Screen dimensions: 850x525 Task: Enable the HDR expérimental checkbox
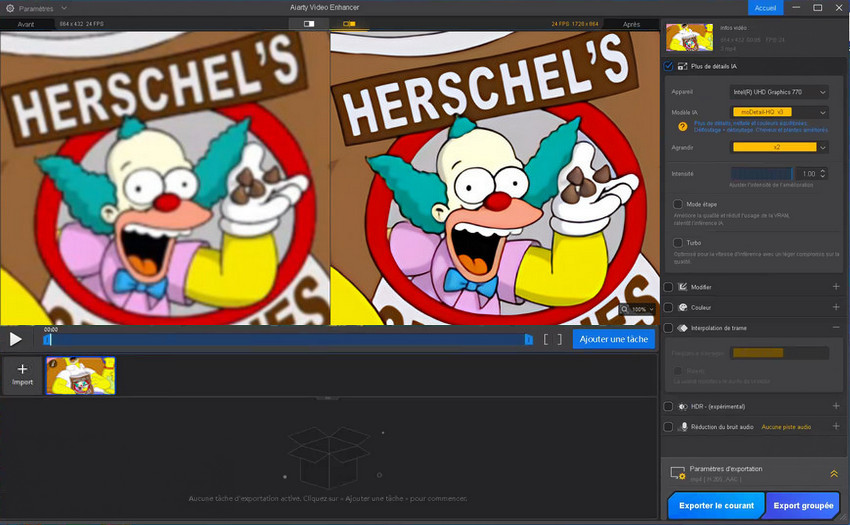(x=668, y=406)
